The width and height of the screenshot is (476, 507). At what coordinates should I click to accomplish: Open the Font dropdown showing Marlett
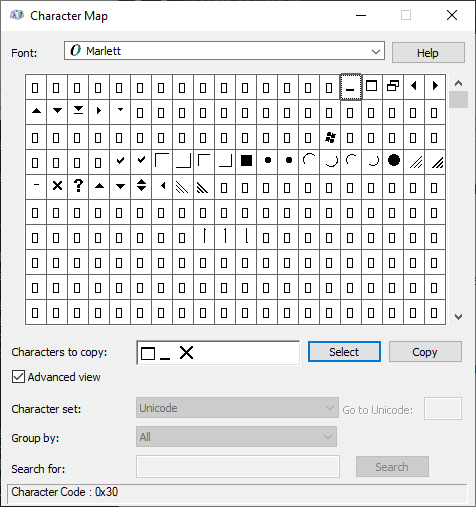click(224, 51)
